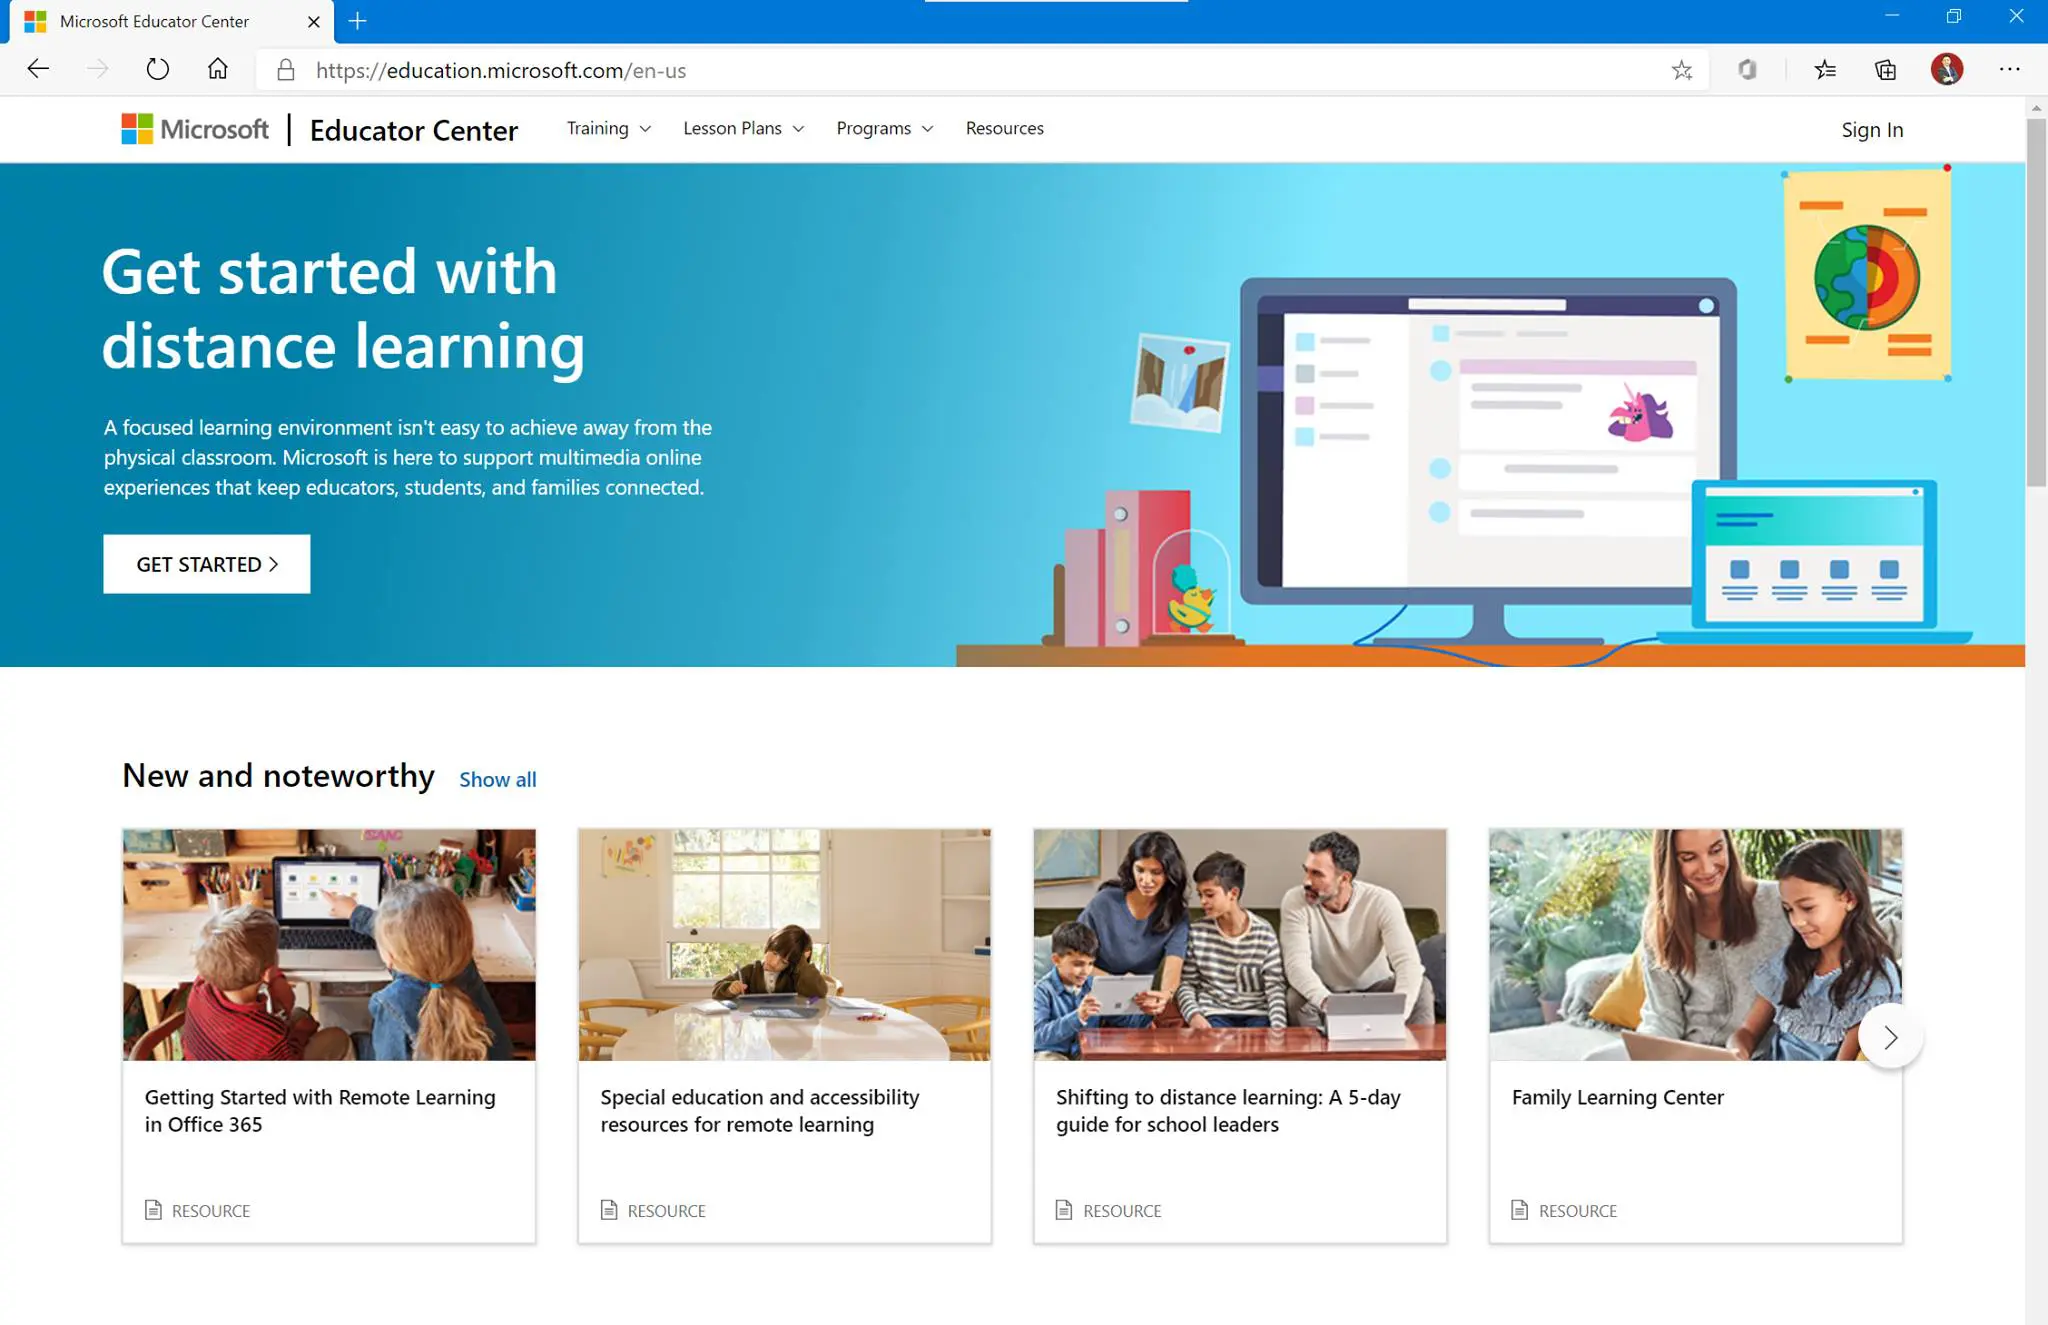Expand the Lesson Plans menu
The width and height of the screenshot is (2048, 1325).
[743, 128]
